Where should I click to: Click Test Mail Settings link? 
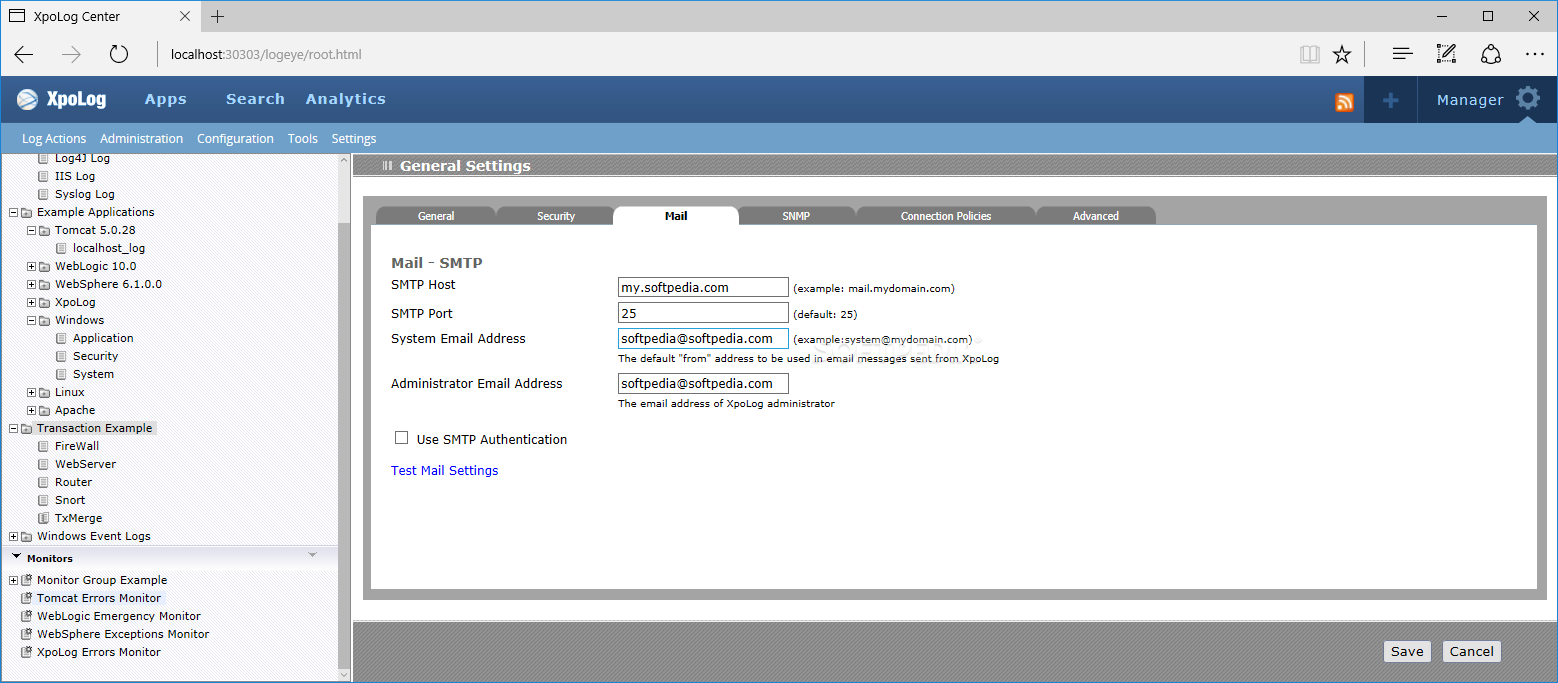pyautogui.click(x=444, y=470)
